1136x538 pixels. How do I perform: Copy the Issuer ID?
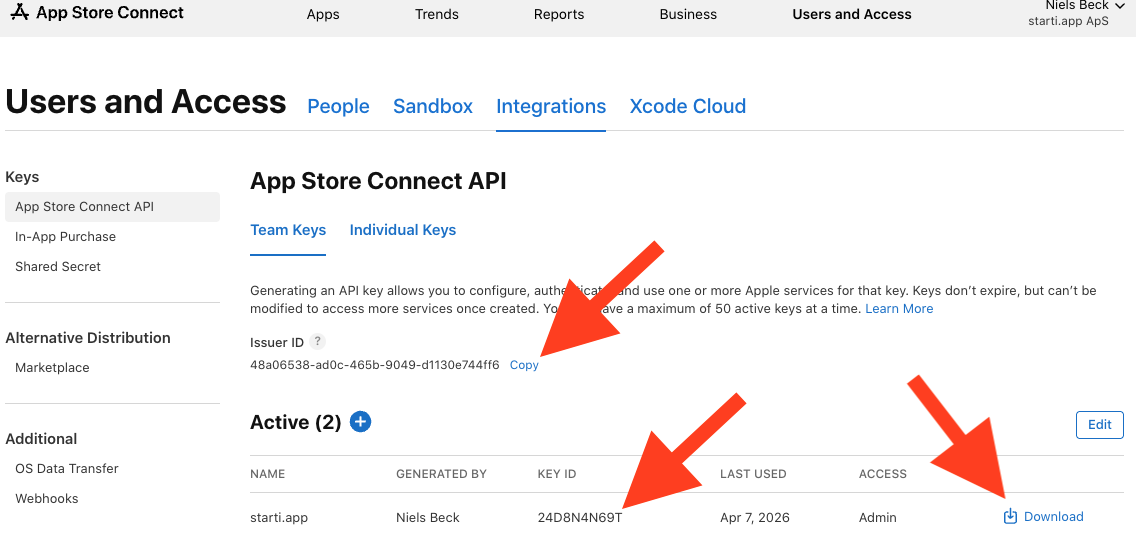point(524,365)
